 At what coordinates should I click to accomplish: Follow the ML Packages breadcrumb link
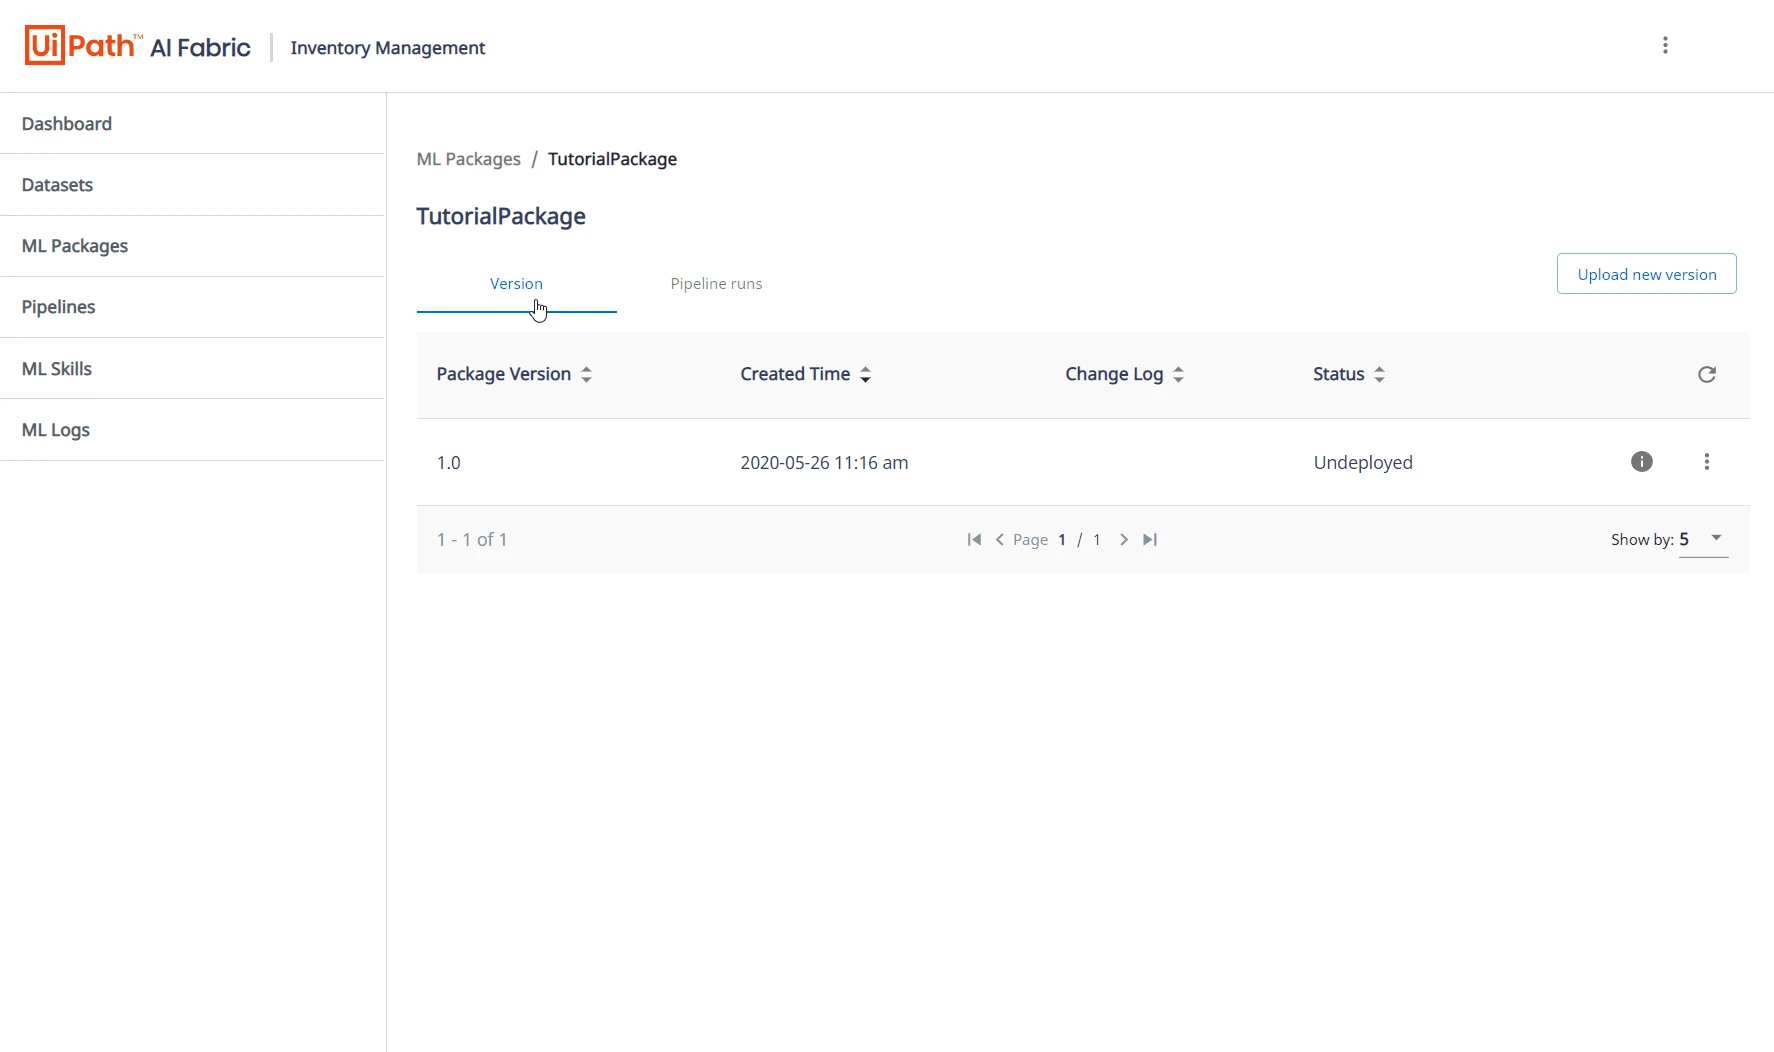pos(468,159)
